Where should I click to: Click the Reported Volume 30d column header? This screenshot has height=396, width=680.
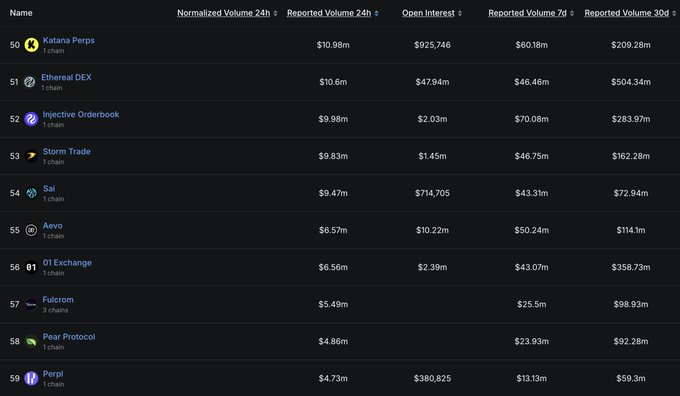click(627, 13)
